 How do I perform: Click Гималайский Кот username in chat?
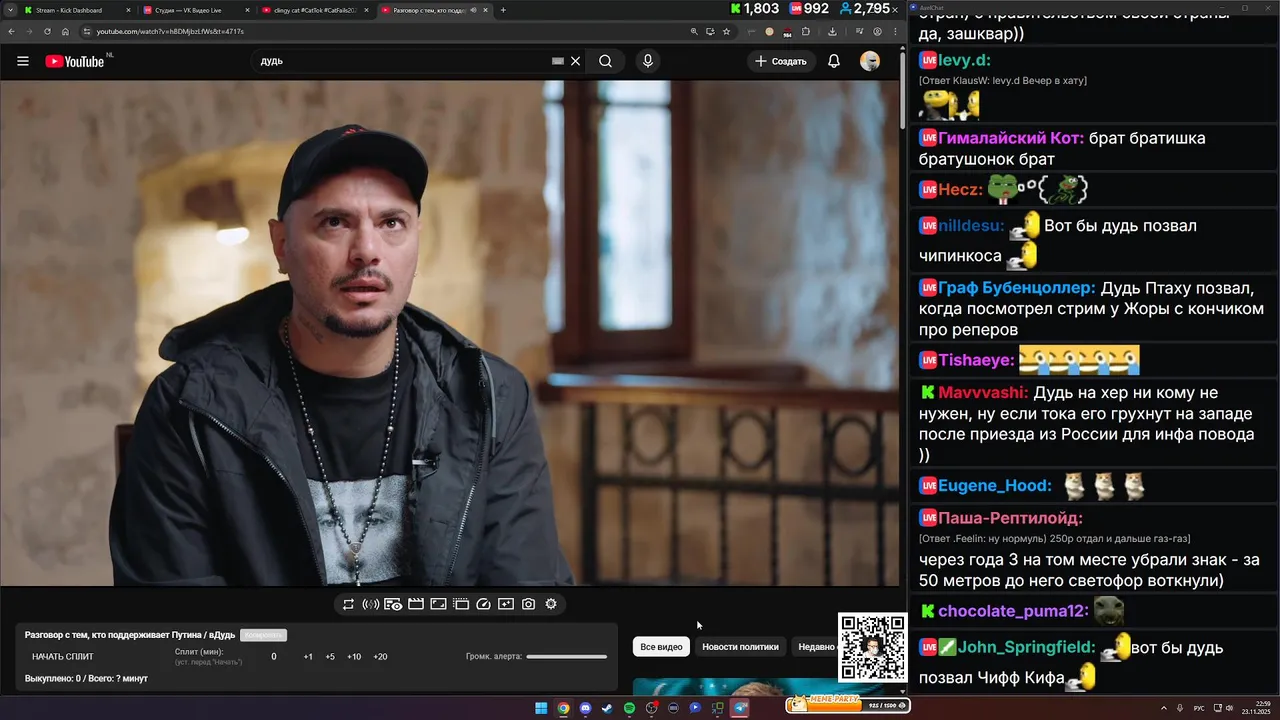click(1011, 138)
